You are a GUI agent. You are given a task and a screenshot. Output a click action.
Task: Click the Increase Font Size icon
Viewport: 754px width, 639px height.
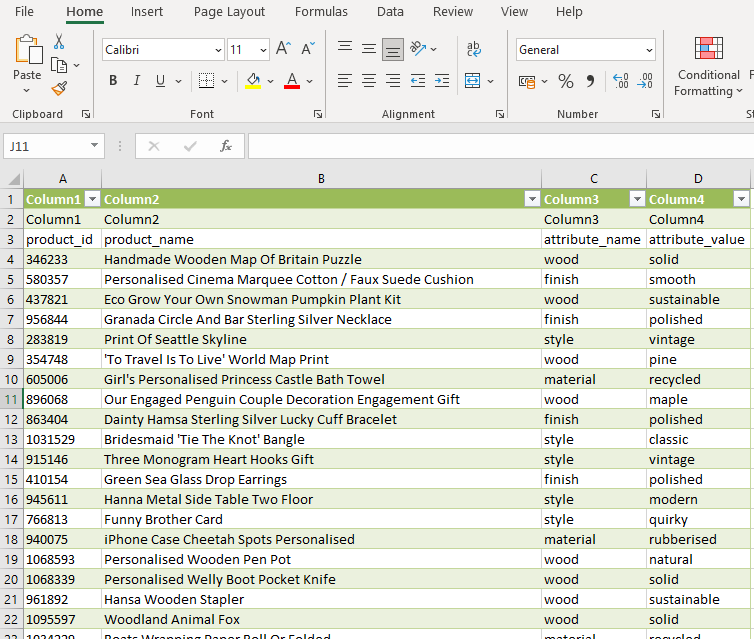[283, 49]
